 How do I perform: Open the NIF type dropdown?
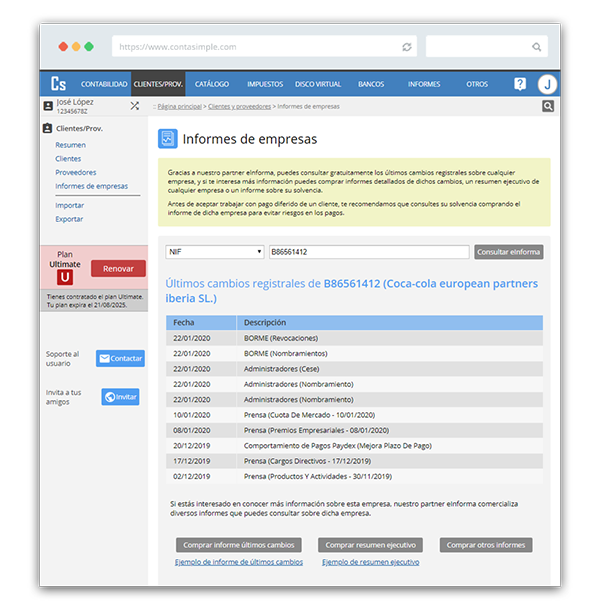click(215, 252)
